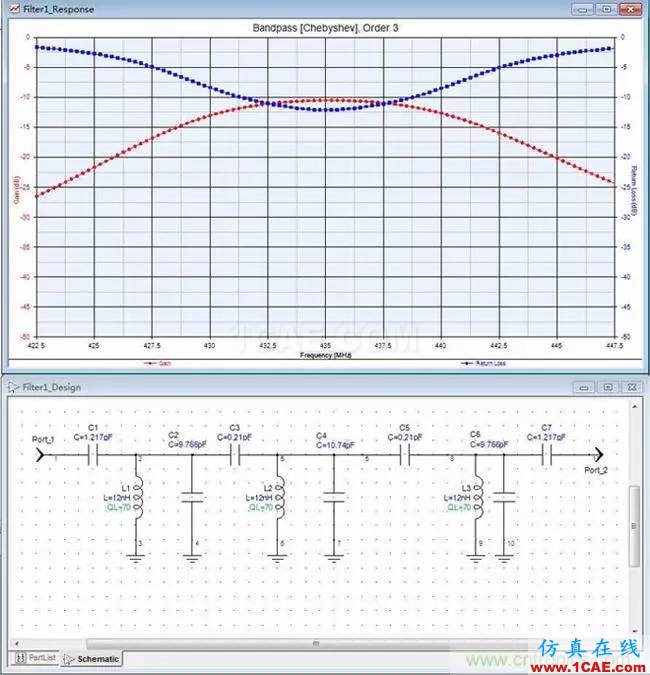
Task: Click capacitor C7 symbol near Port_2
Action: click(547, 455)
